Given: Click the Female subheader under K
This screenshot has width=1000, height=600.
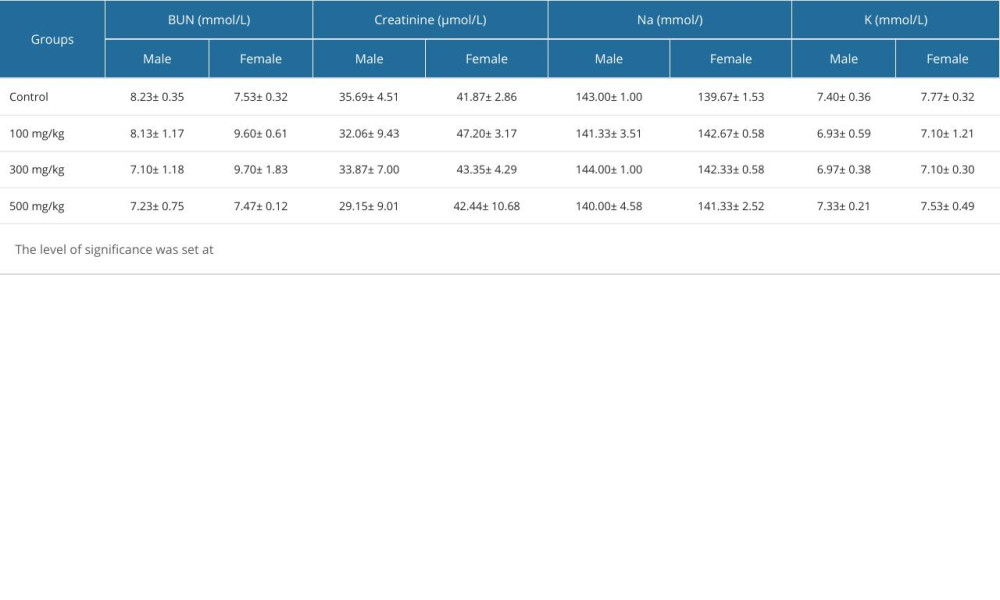Looking at the screenshot, I should point(947,59).
